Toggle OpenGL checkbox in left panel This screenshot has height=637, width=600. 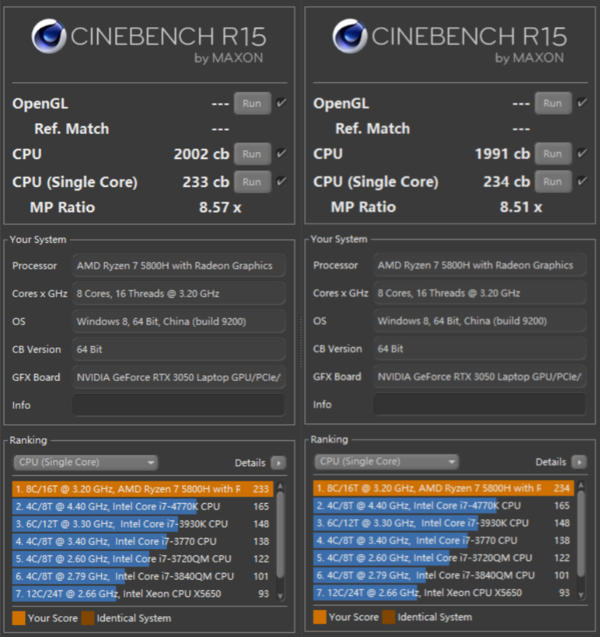coord(281,103)
